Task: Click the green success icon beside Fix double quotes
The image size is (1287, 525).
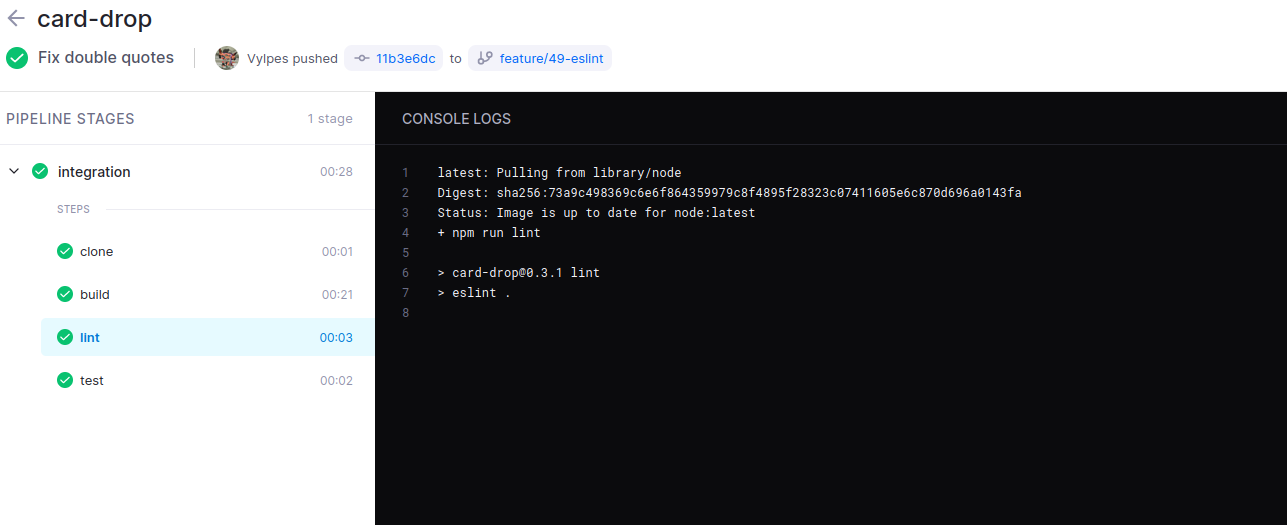Action: (x=17, y=58)
